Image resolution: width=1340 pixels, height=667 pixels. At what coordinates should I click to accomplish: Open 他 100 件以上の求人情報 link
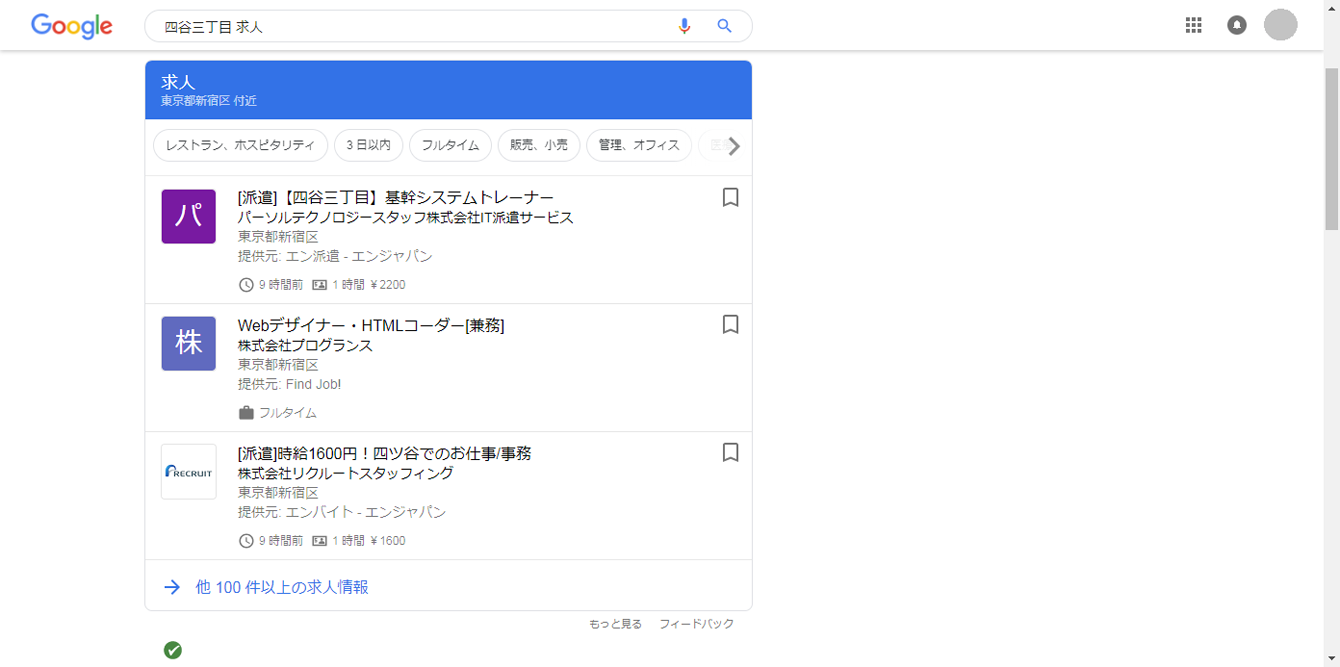(x=282, y=588)
